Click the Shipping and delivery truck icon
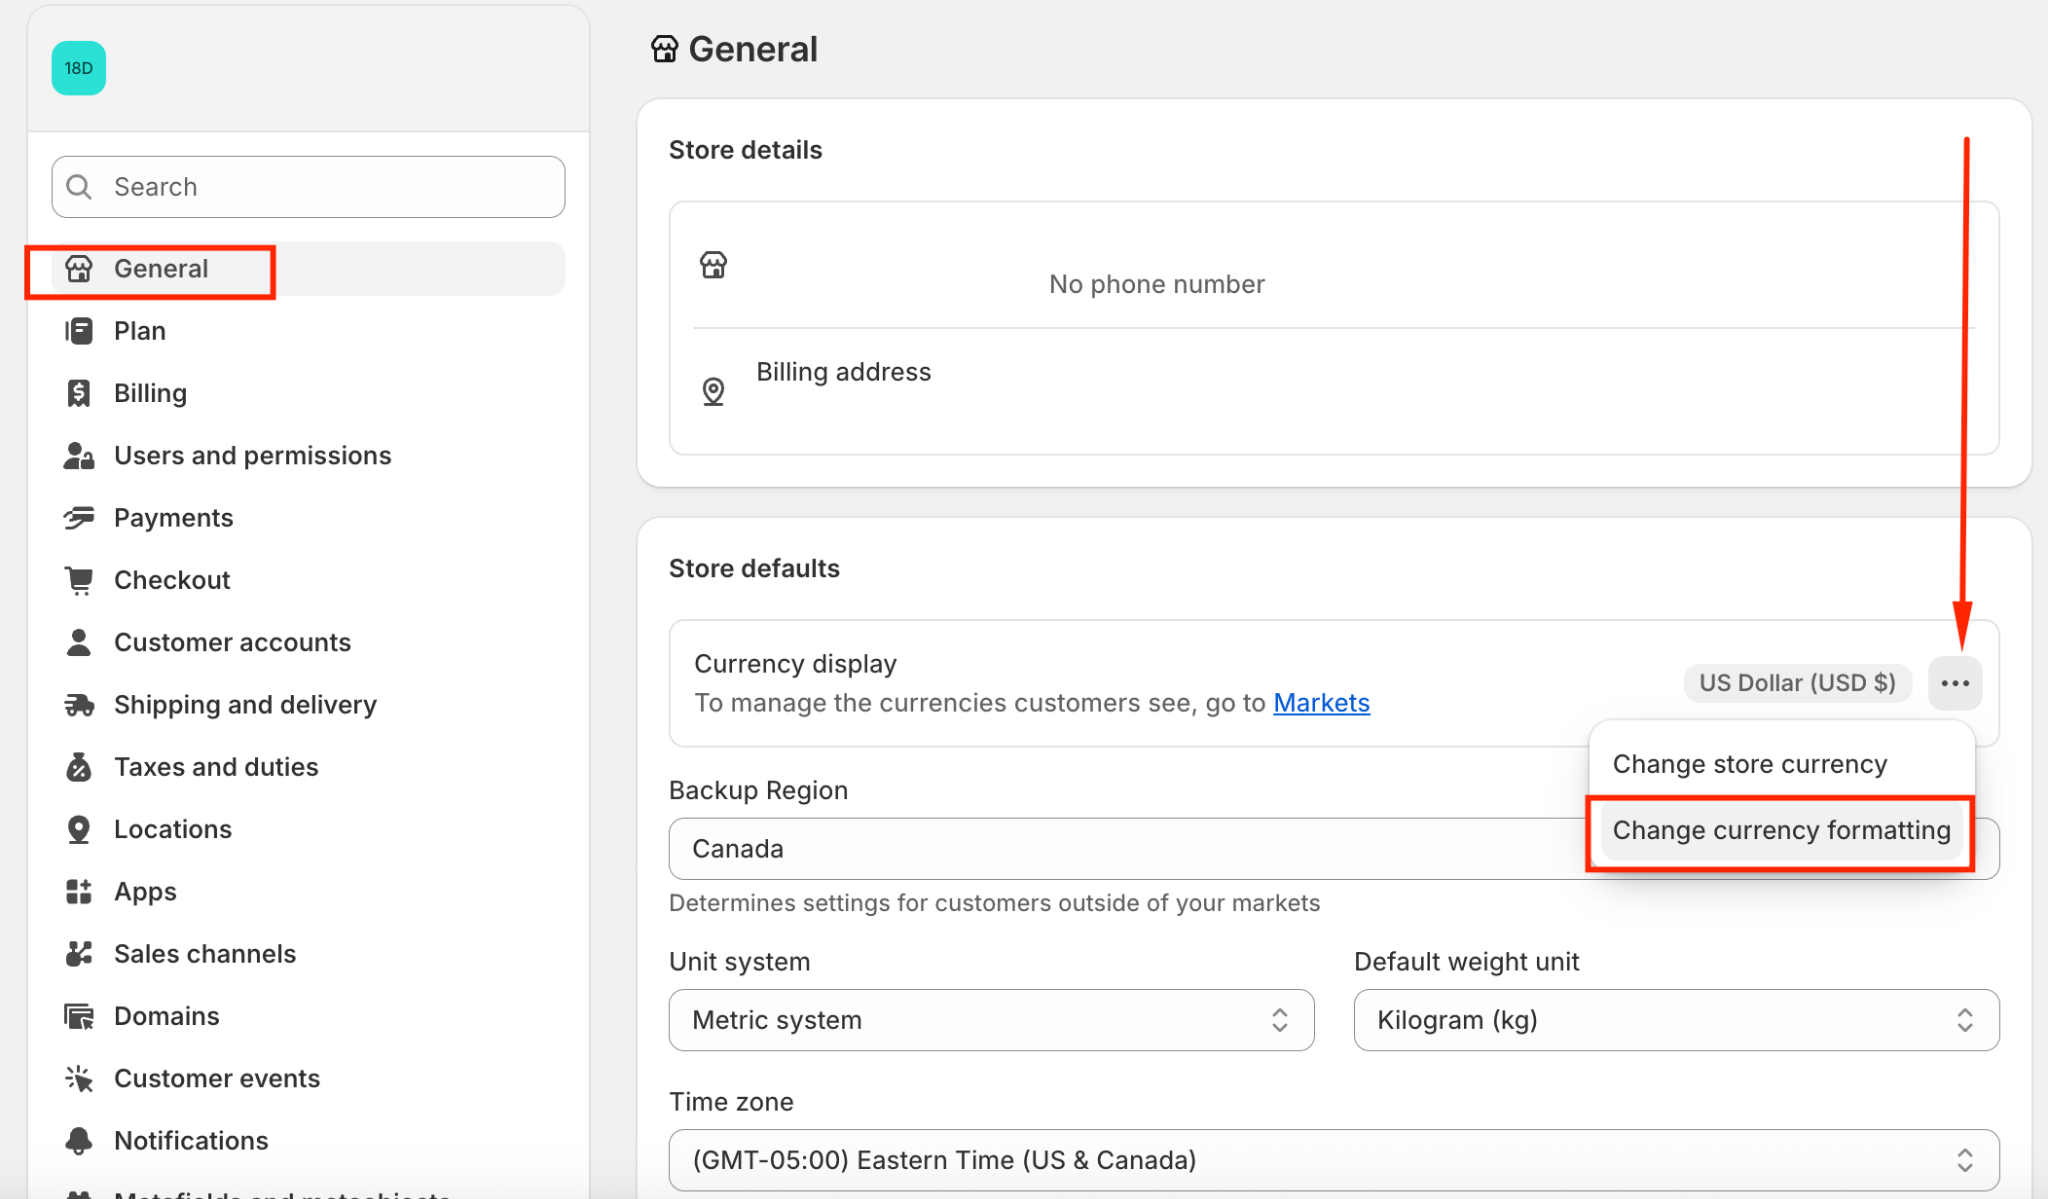 click(x=78, y=705)
